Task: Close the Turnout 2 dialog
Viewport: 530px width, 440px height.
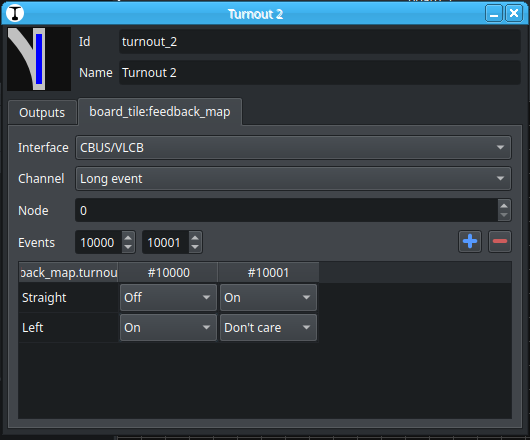Action: (514, 14)
